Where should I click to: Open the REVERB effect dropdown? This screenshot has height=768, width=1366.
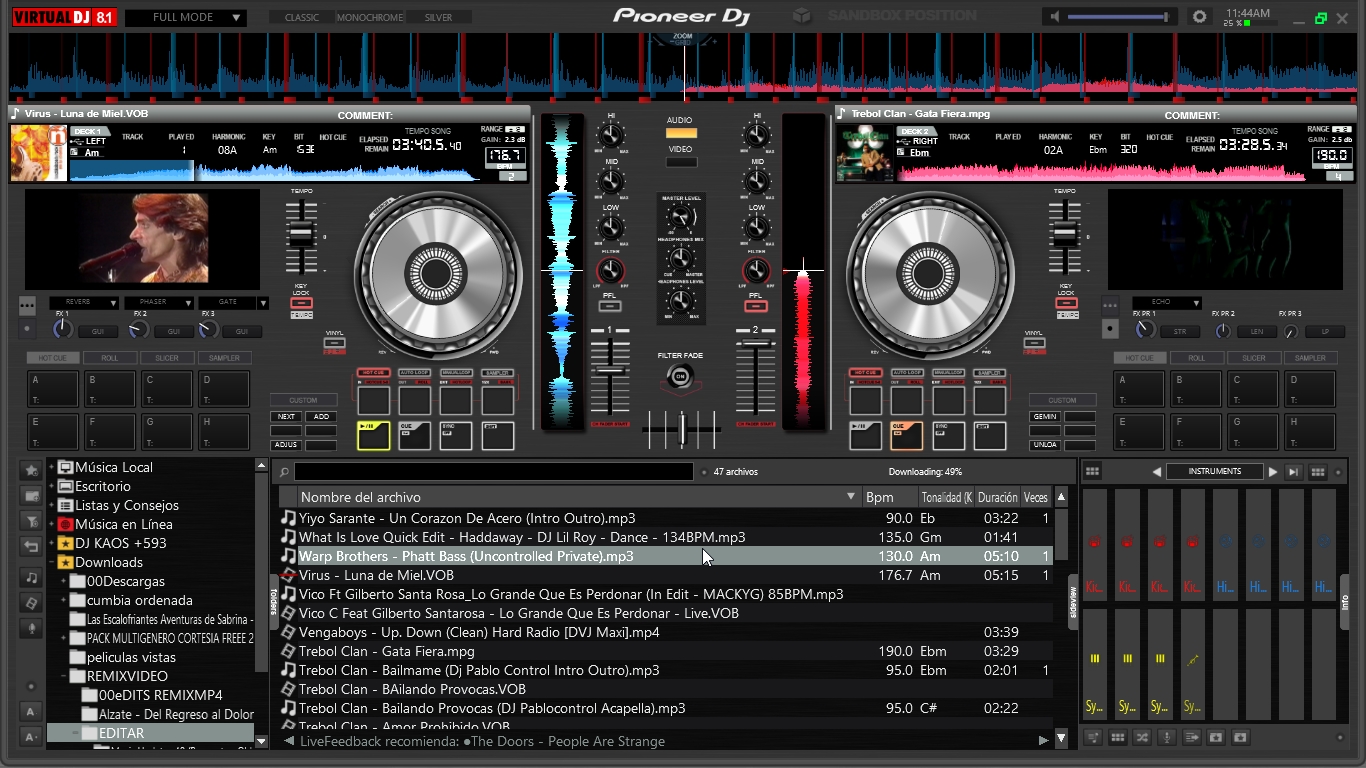85,303
